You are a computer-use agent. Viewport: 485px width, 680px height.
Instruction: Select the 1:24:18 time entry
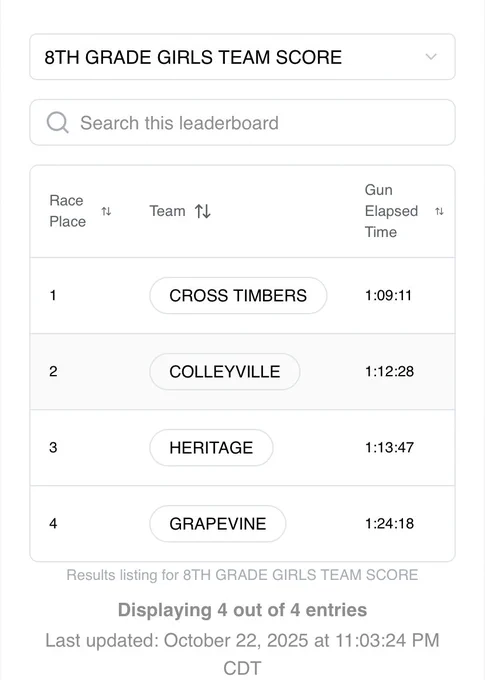(389, 523)
